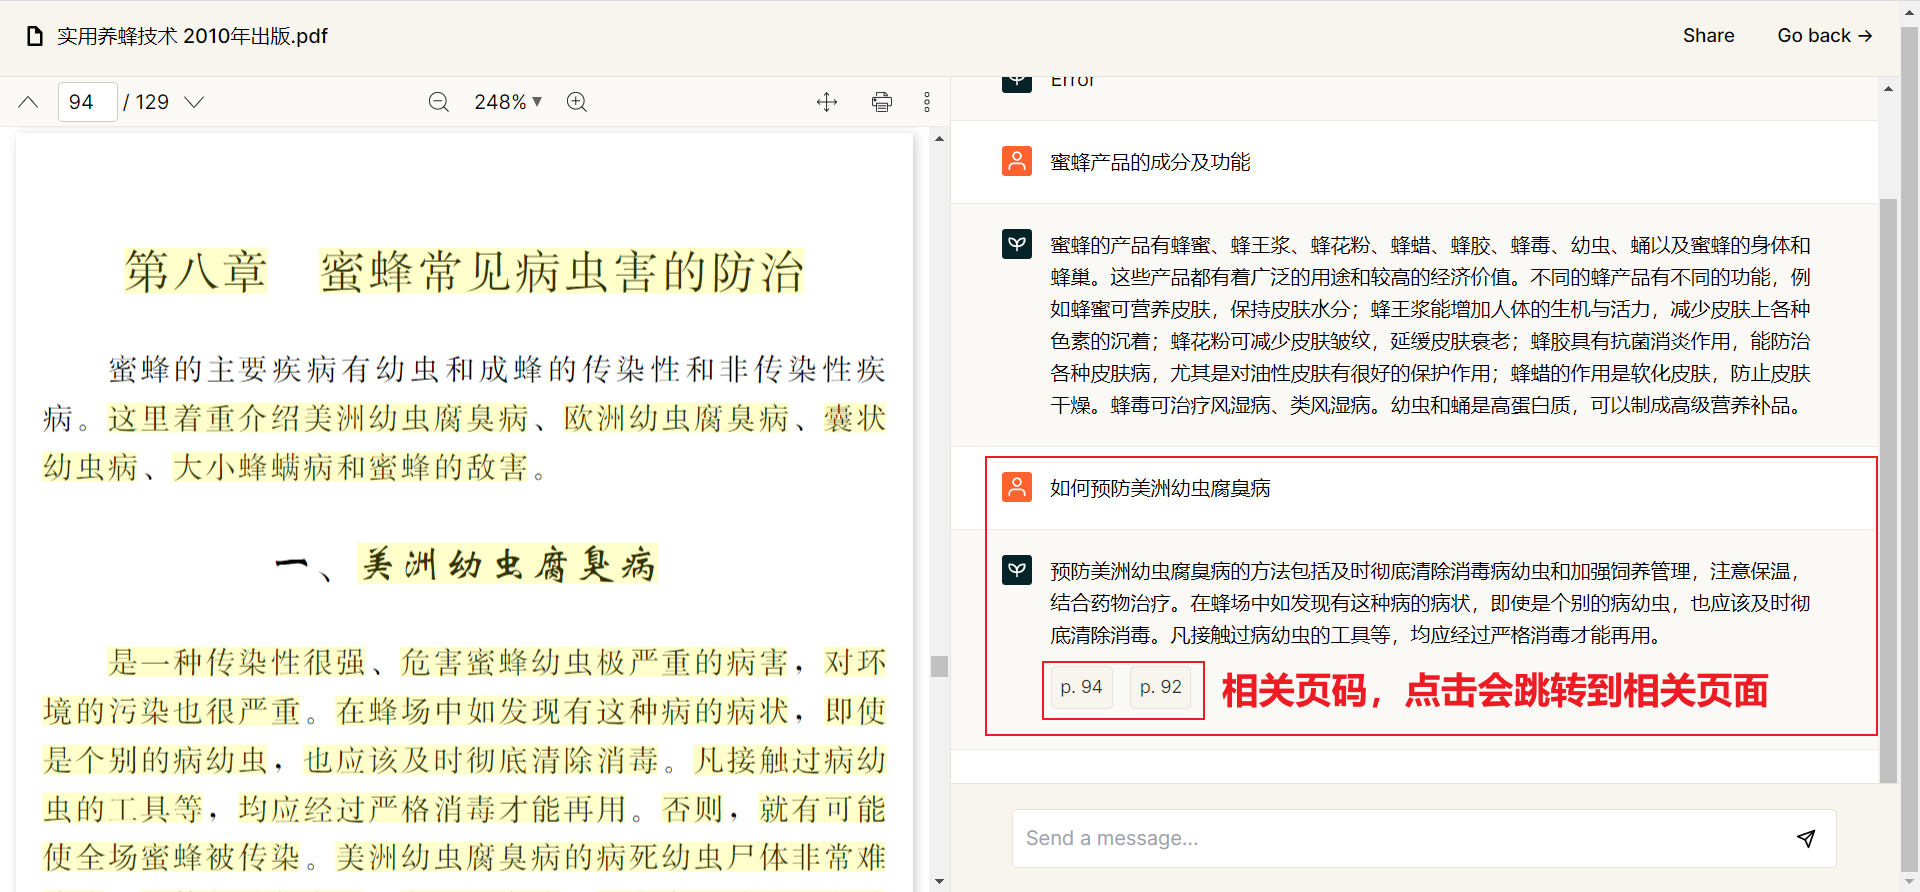Go to the previous page with up chevron
The width and height of the screenshot is (1920, 892).
click(28, 102)
